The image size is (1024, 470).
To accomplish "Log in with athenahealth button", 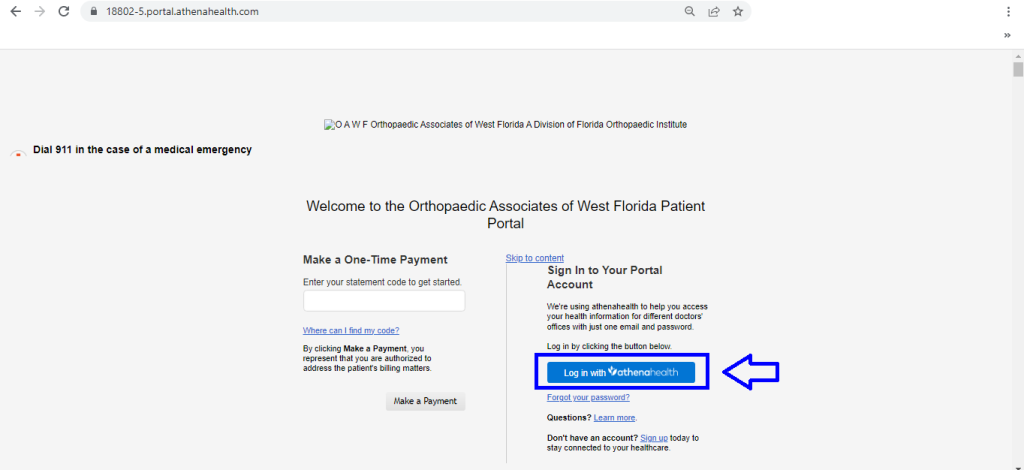I will point(621,372).
